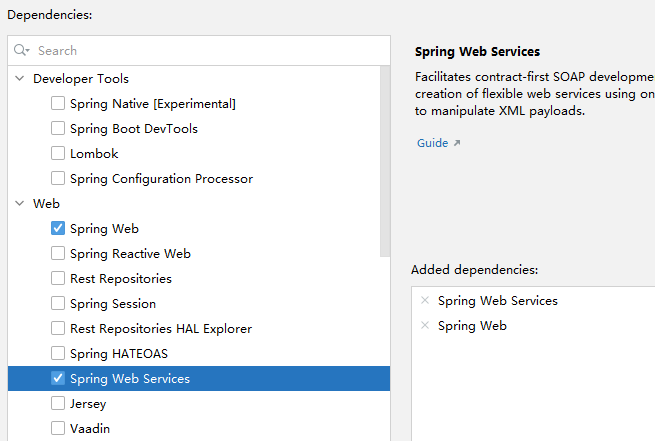Image resolution: width=655 pixels, height=441 pixels.
Task: Select the Web category label
Action: 46,203
